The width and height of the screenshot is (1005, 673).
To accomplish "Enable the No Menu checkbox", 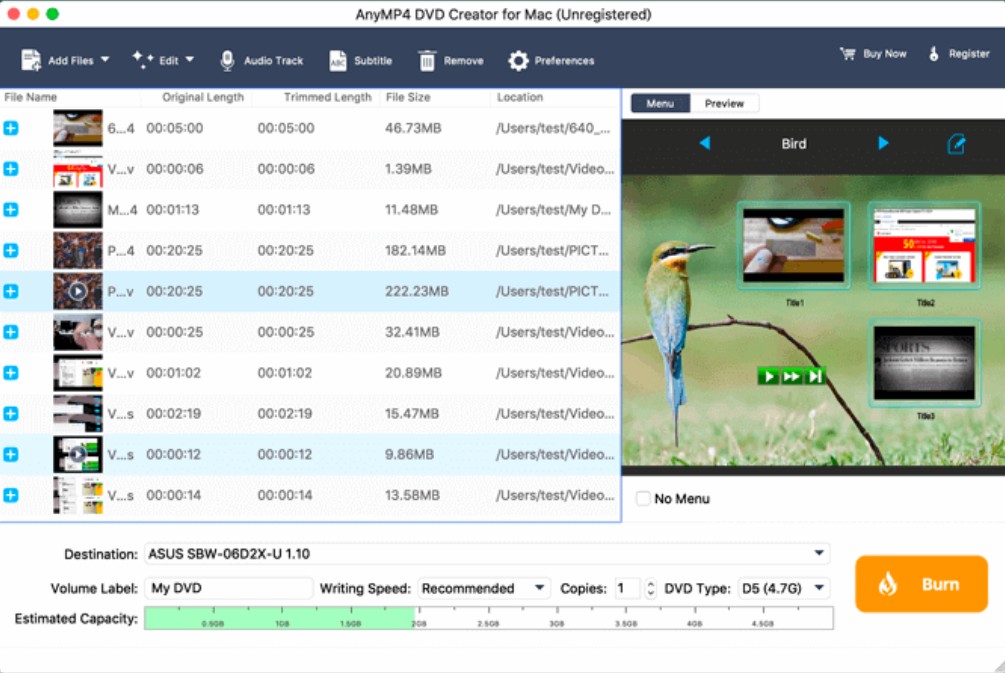I will [x=643, y=498].
